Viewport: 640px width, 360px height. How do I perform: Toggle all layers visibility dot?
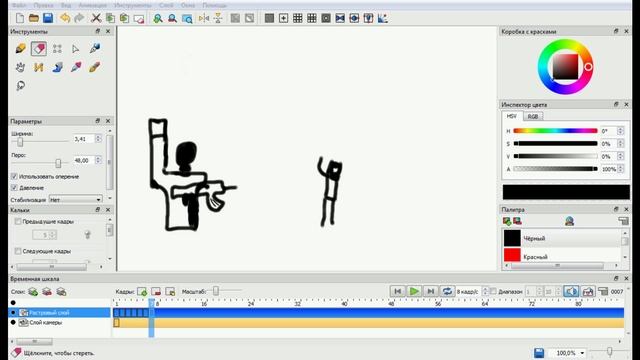coord(13,303)
